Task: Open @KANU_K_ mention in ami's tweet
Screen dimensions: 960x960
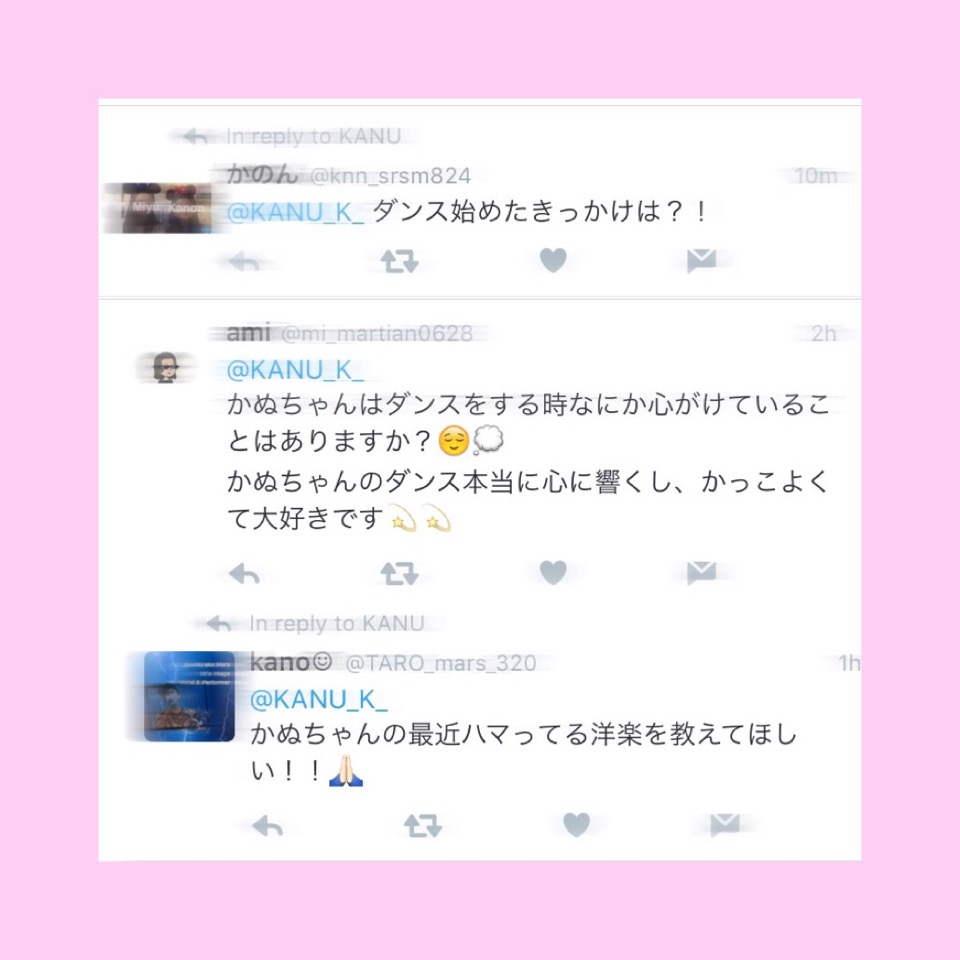Action: click(x=295, y=370)
